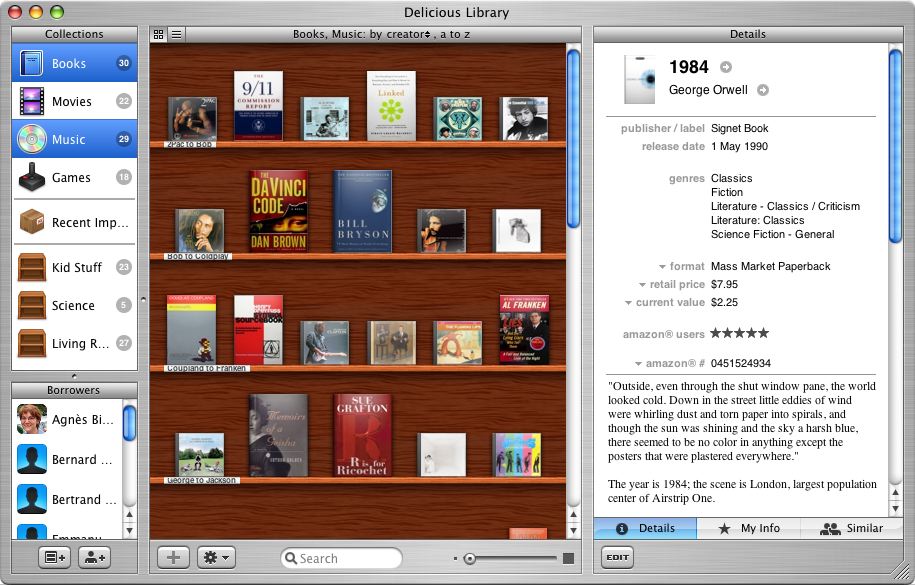Select the Music CD icon
915x585 pixels.
click(x=31, y=139)
